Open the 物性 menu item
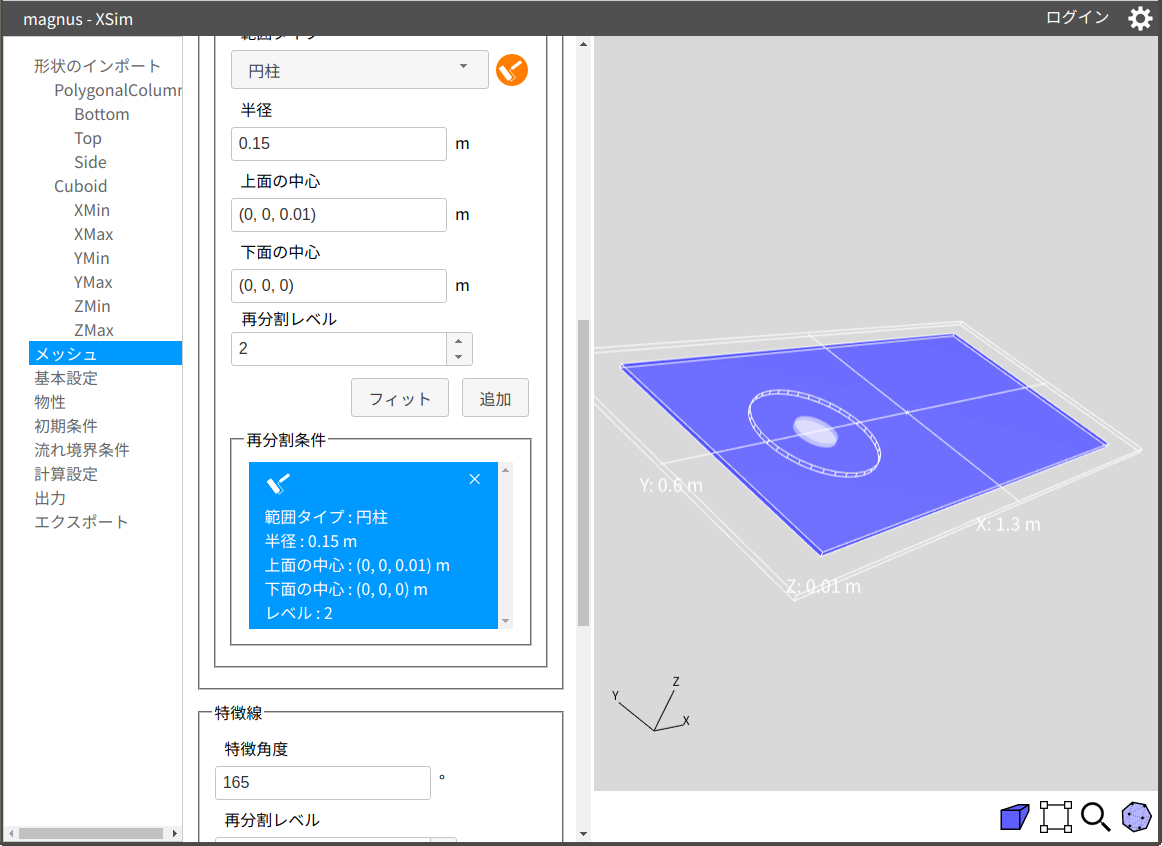The width and height of the screenshot is (1162, 846). click(x=50, y=402)
